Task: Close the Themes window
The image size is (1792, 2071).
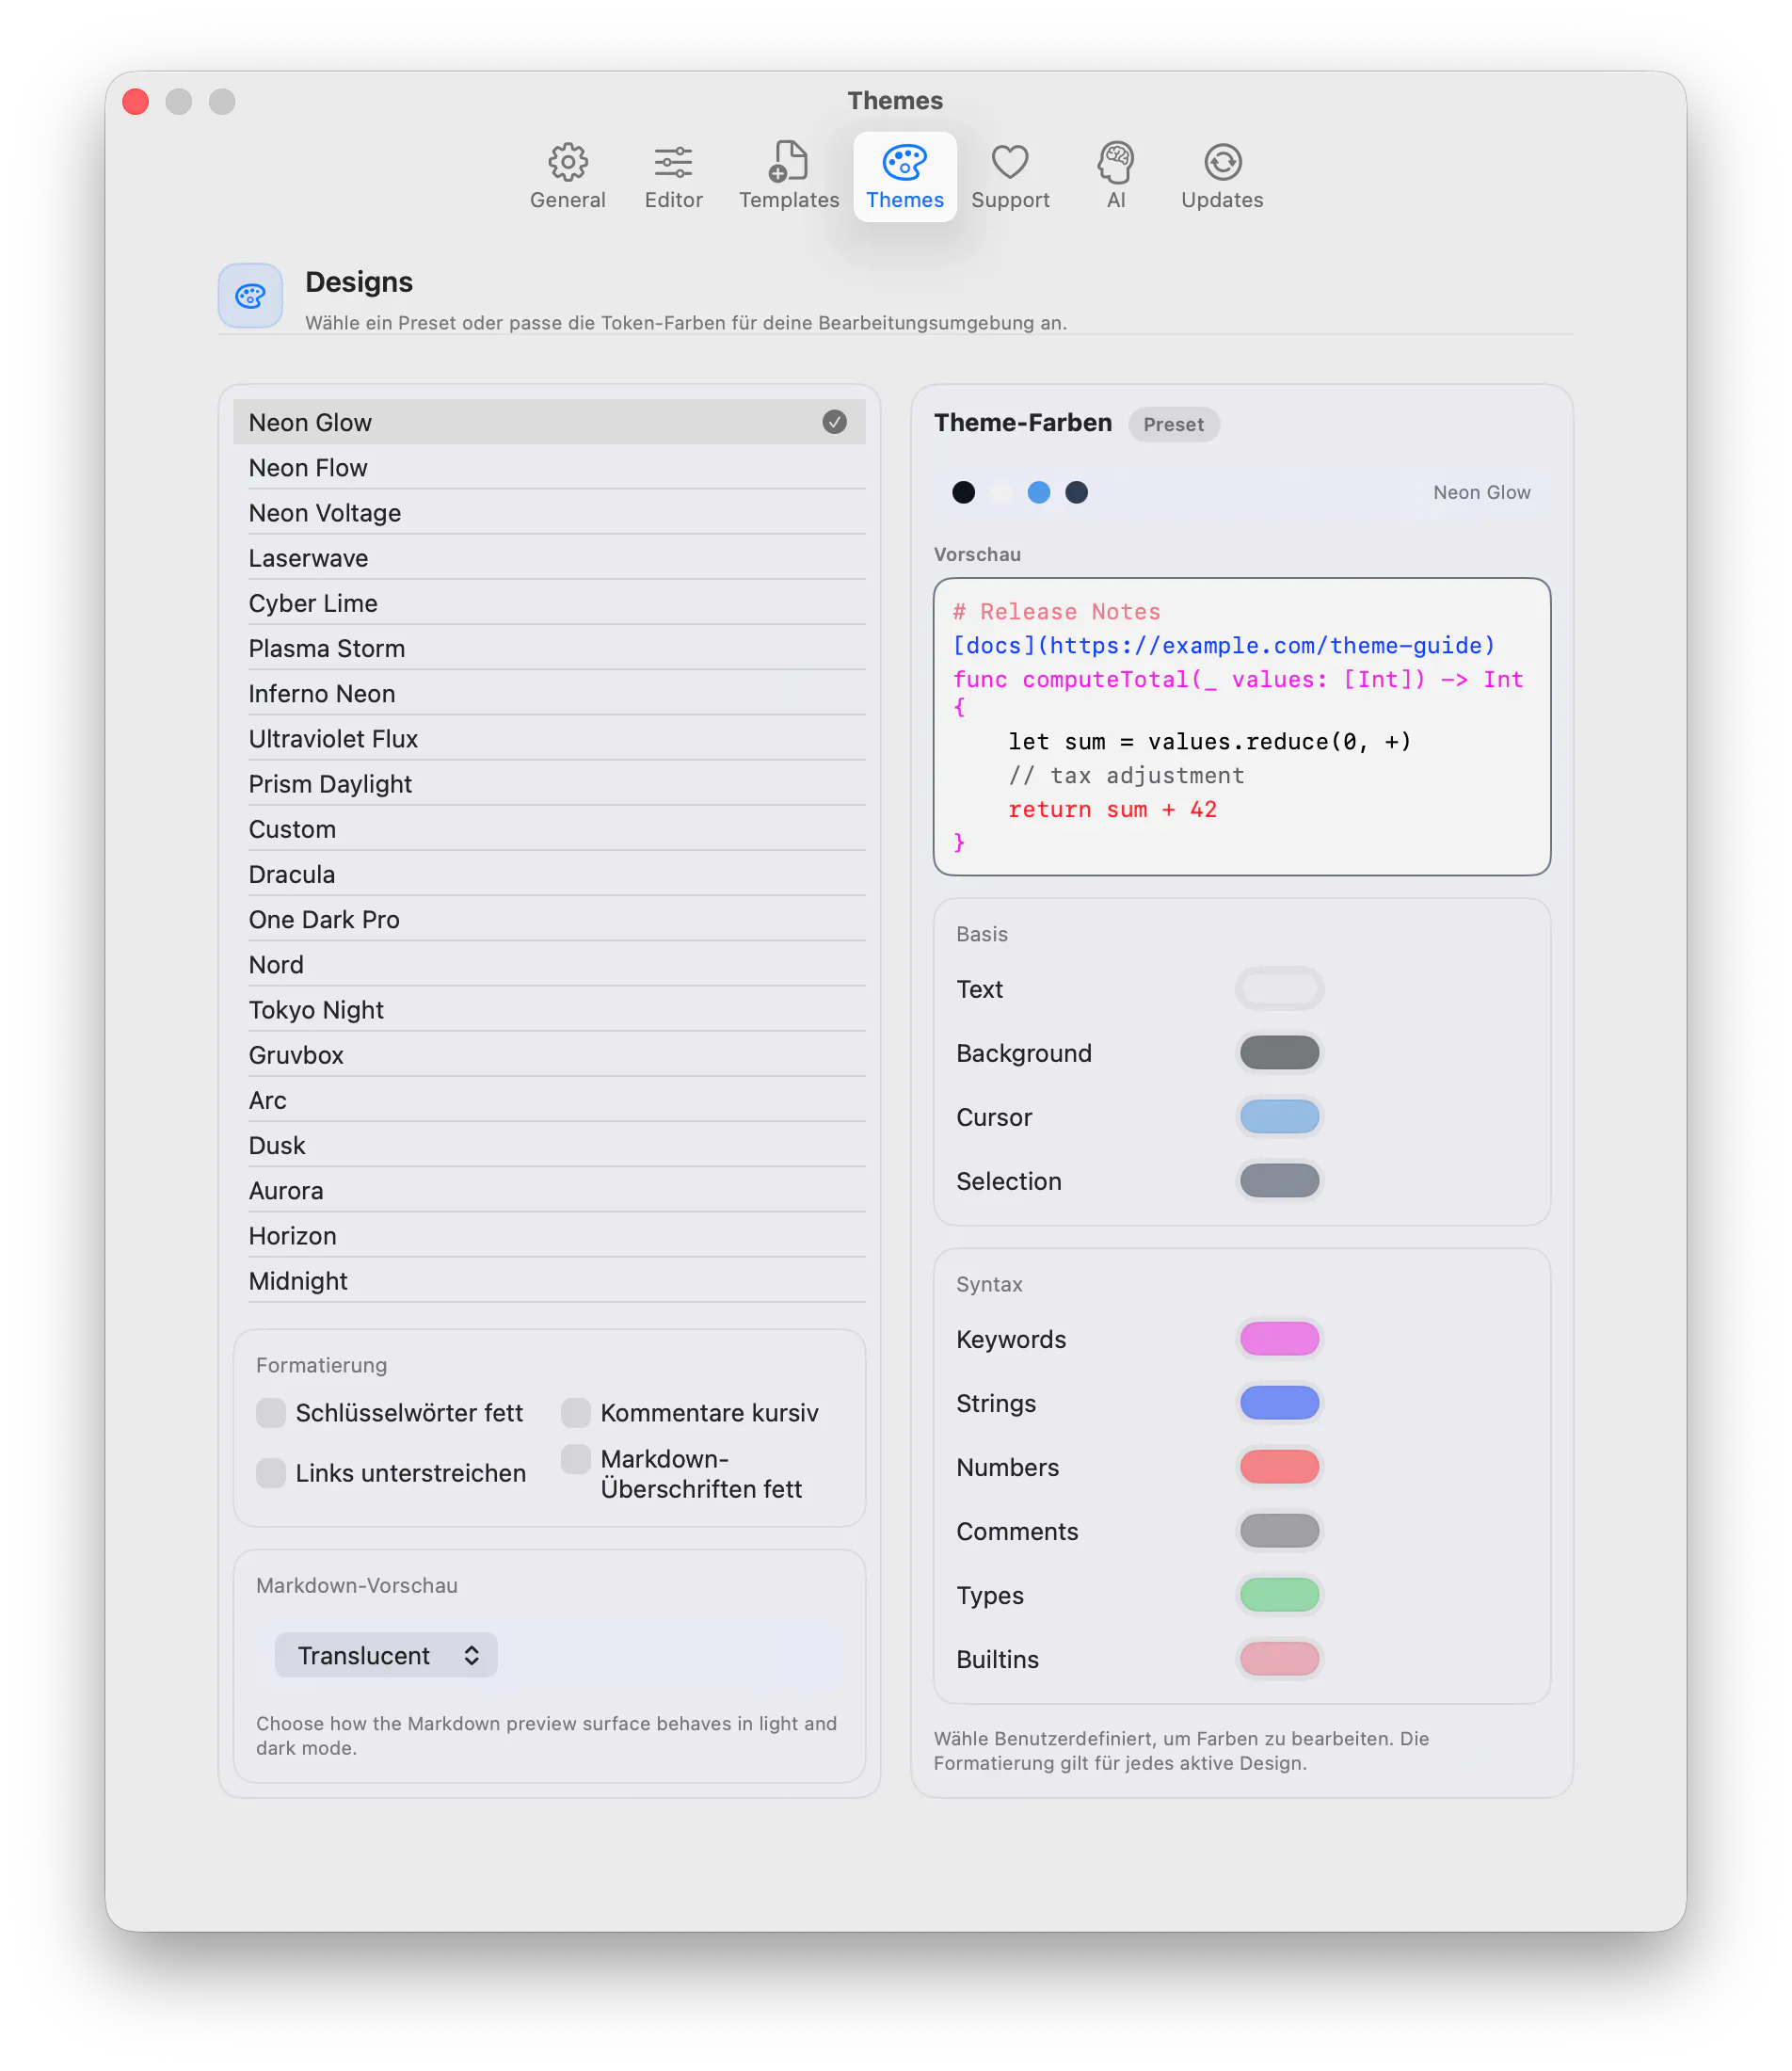Action: 136,101
